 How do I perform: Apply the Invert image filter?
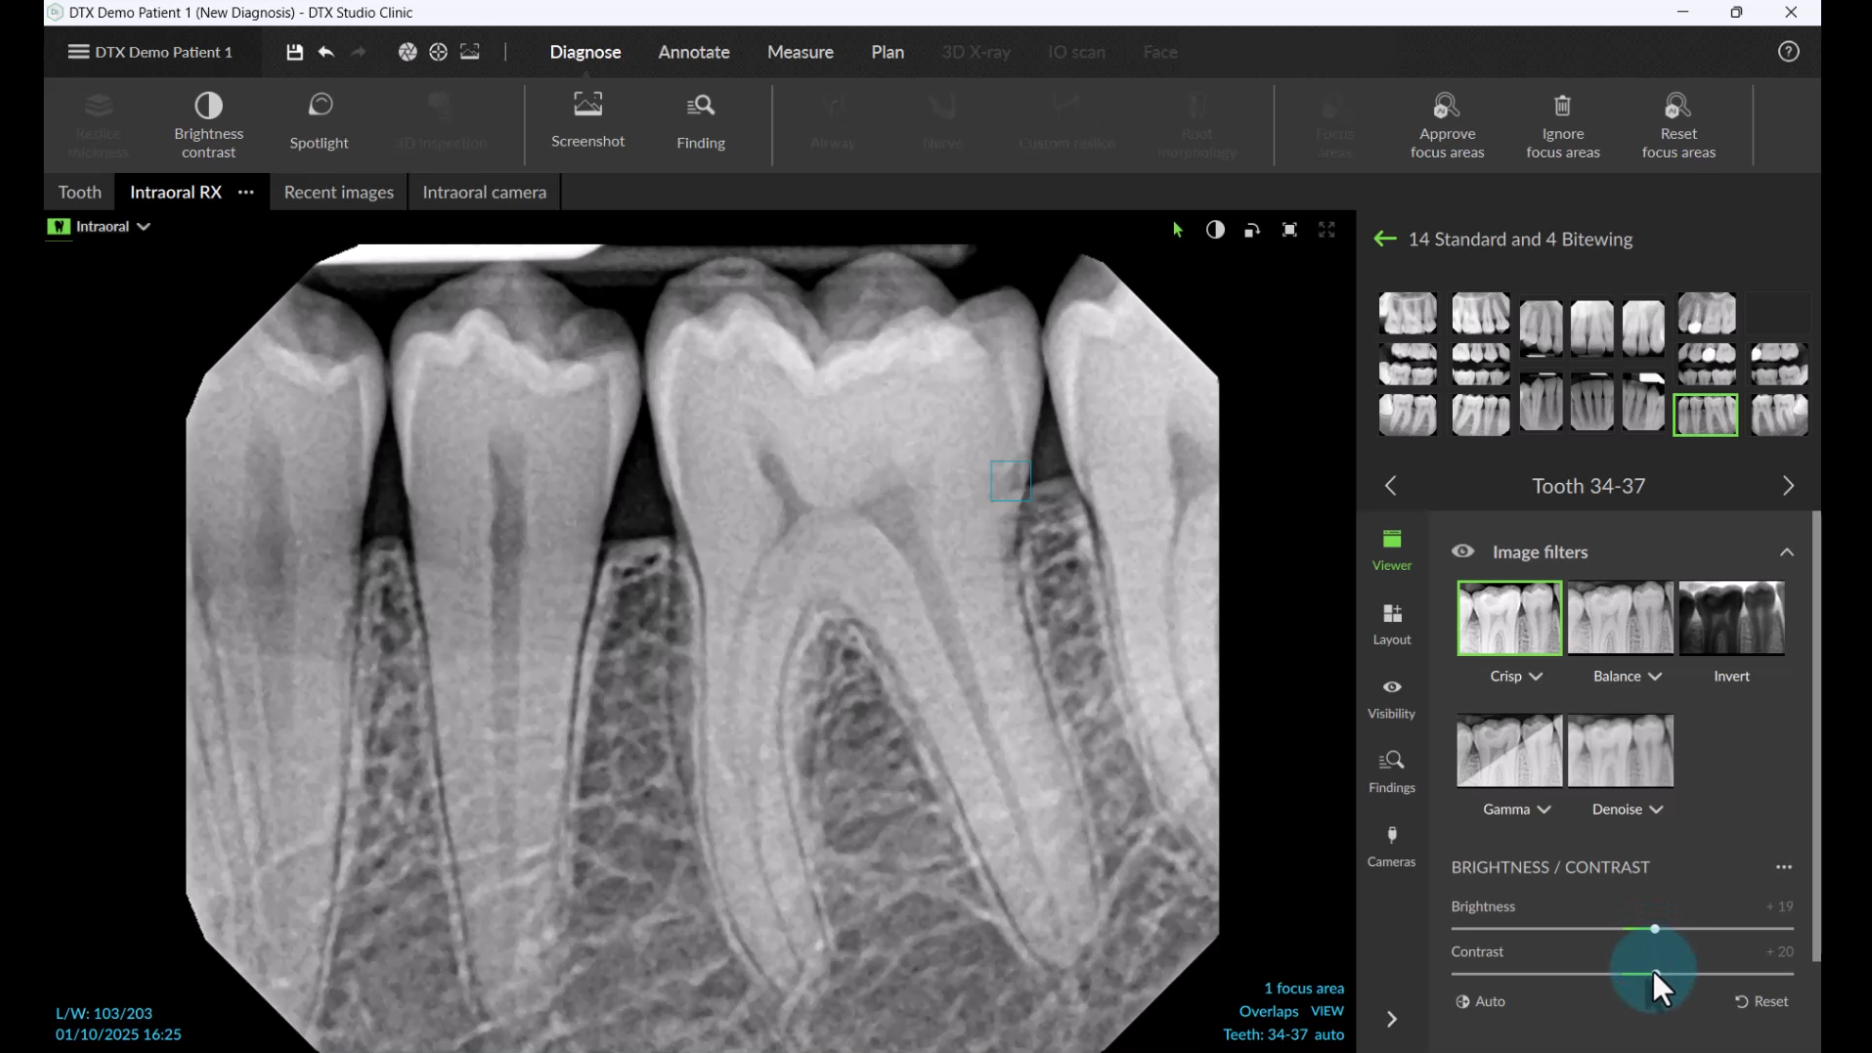[1731, 619]
